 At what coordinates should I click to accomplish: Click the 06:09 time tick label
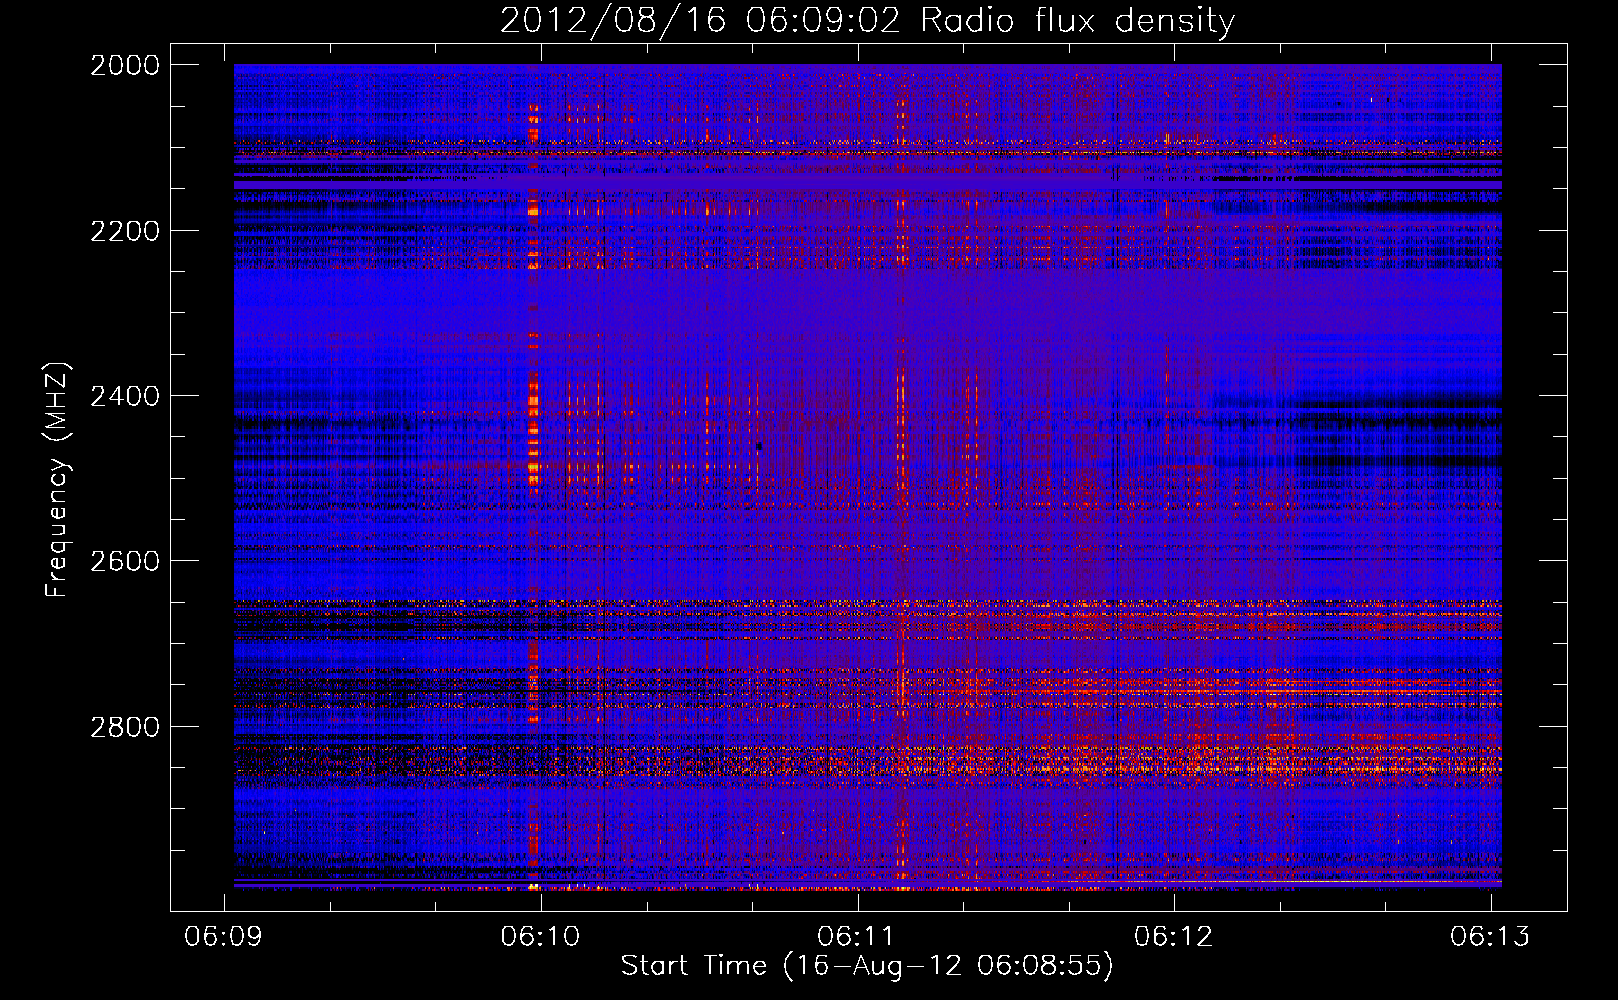pos(224,936)
